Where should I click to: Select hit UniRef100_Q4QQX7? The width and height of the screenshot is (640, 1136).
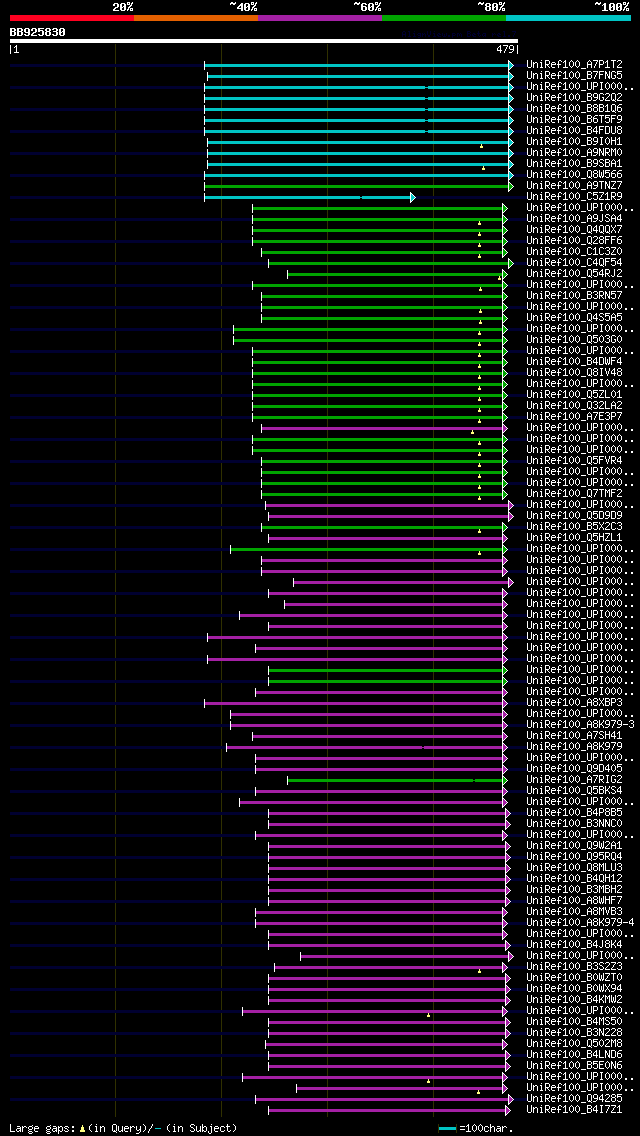pyautogui.click(x=574, y=230)
